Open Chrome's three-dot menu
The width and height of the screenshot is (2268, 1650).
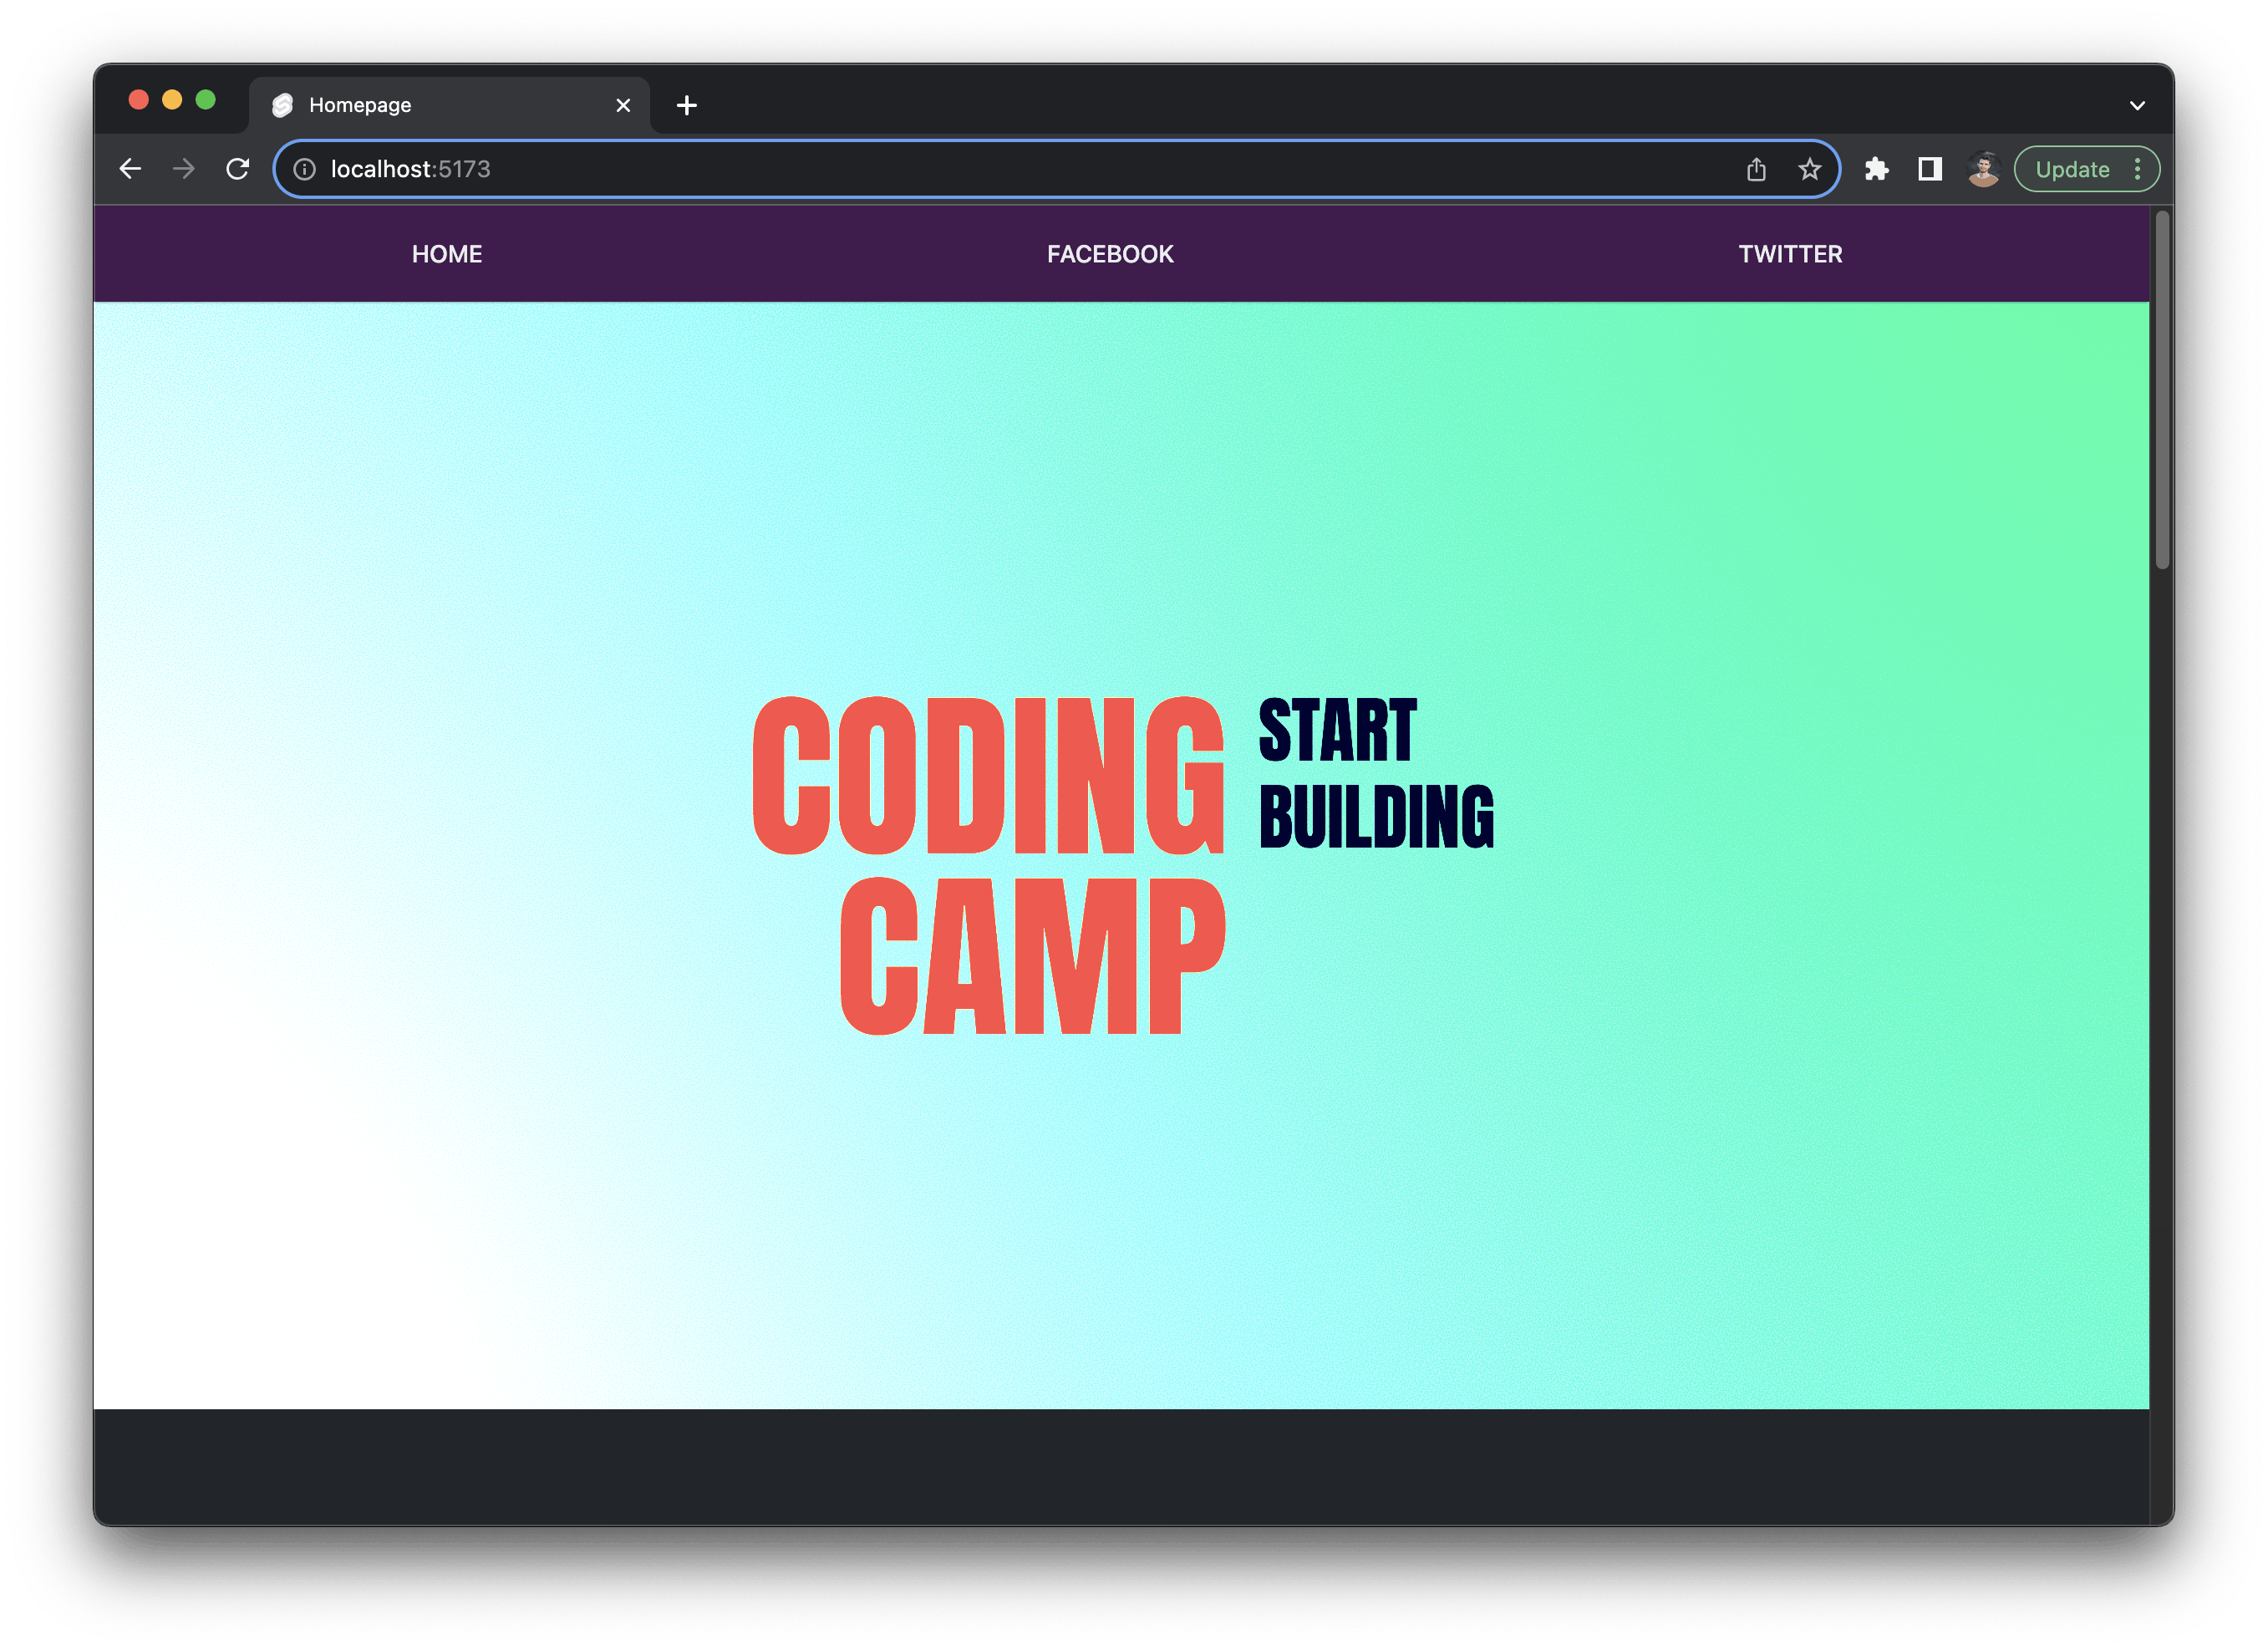coord(2137,169)
